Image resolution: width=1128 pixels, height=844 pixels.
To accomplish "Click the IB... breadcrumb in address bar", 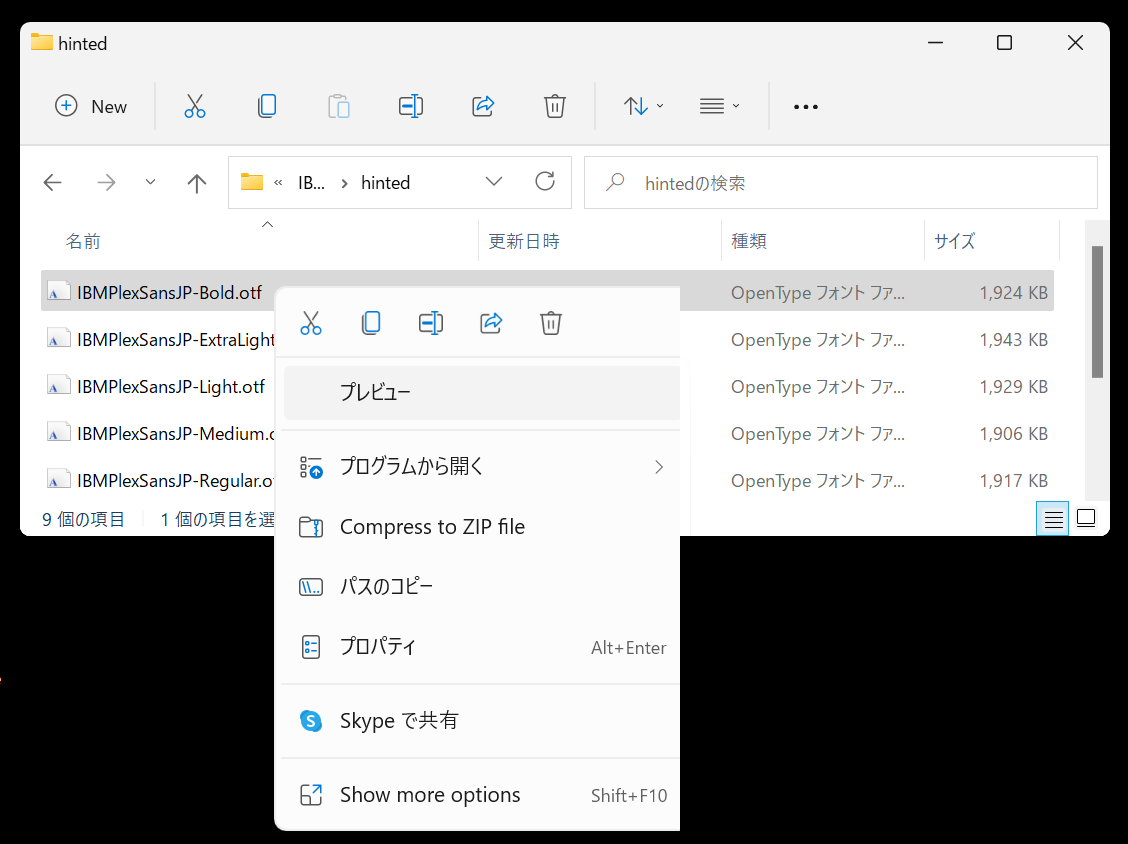I will 311,183.
